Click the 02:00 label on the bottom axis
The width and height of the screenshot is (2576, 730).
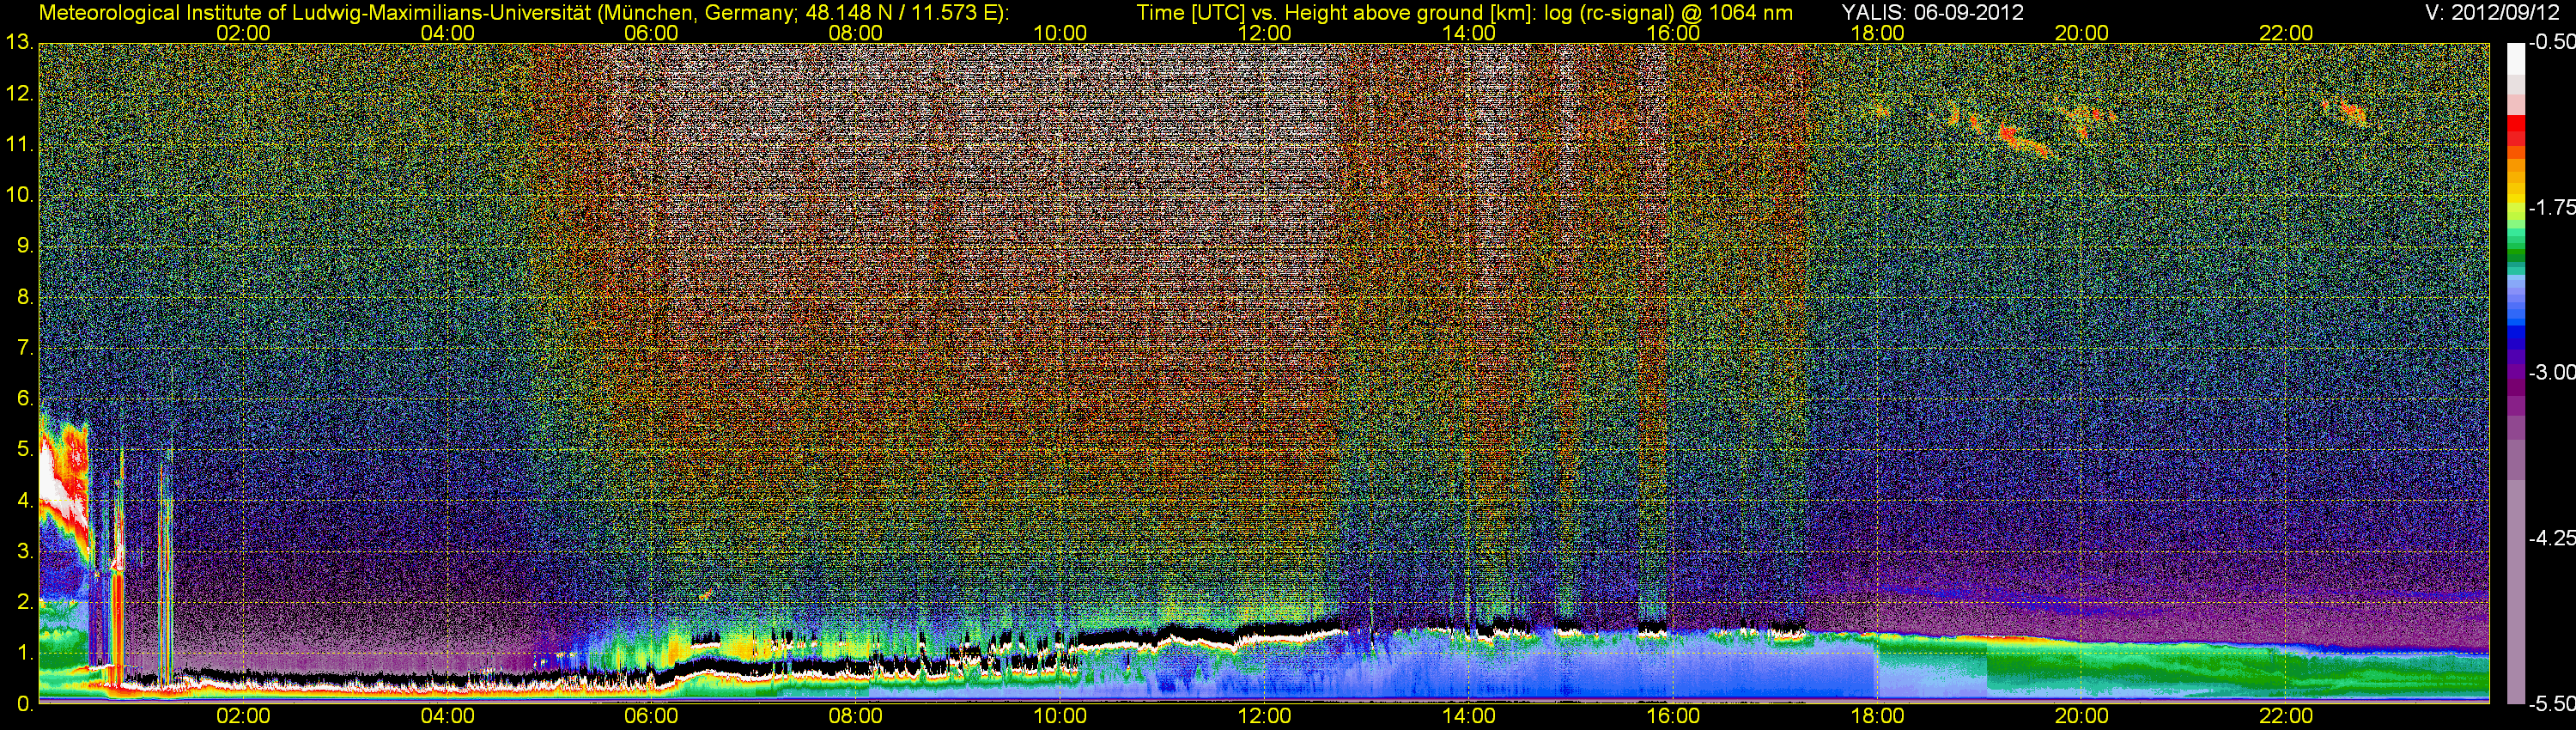[243, 716]
